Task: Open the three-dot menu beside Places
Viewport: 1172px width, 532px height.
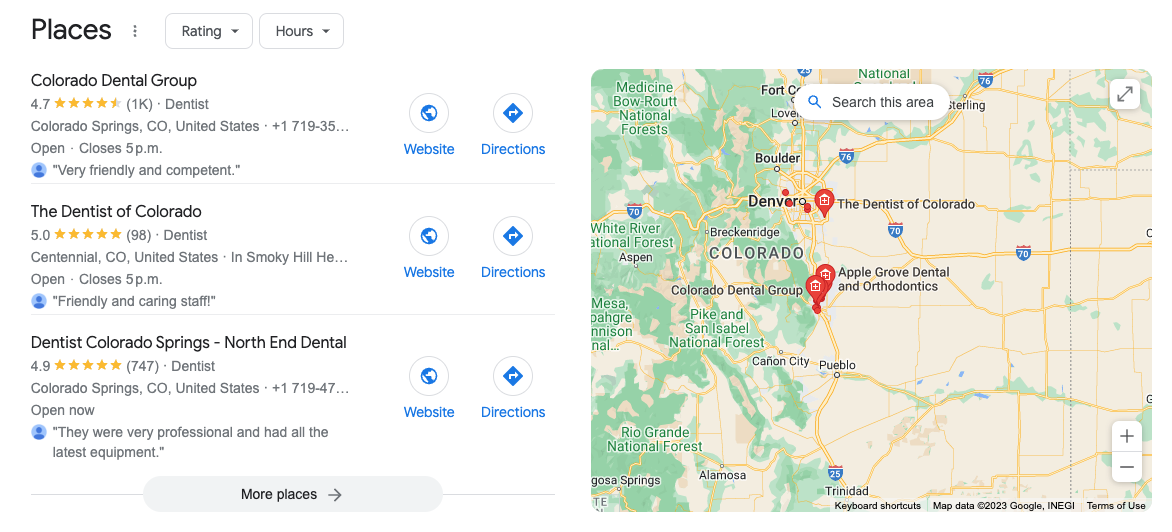Action: click(135, 31)
